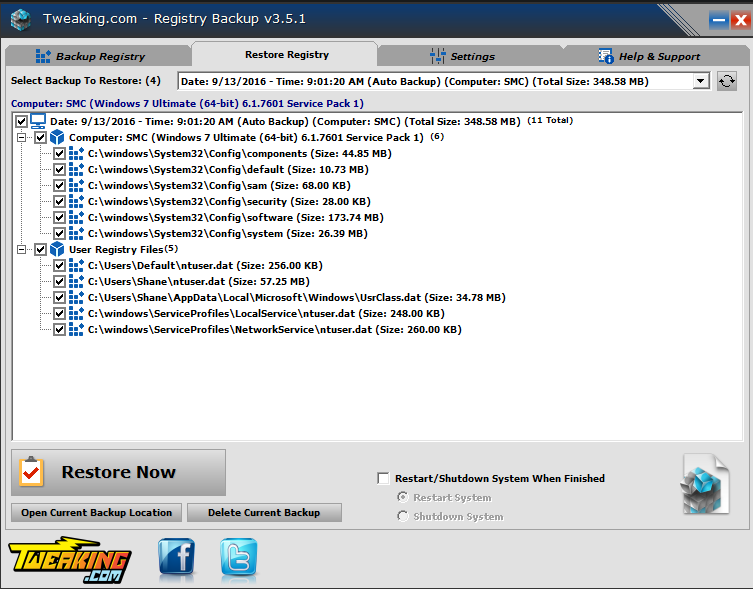Open the Backup Registry tab

tap(98, 56)
